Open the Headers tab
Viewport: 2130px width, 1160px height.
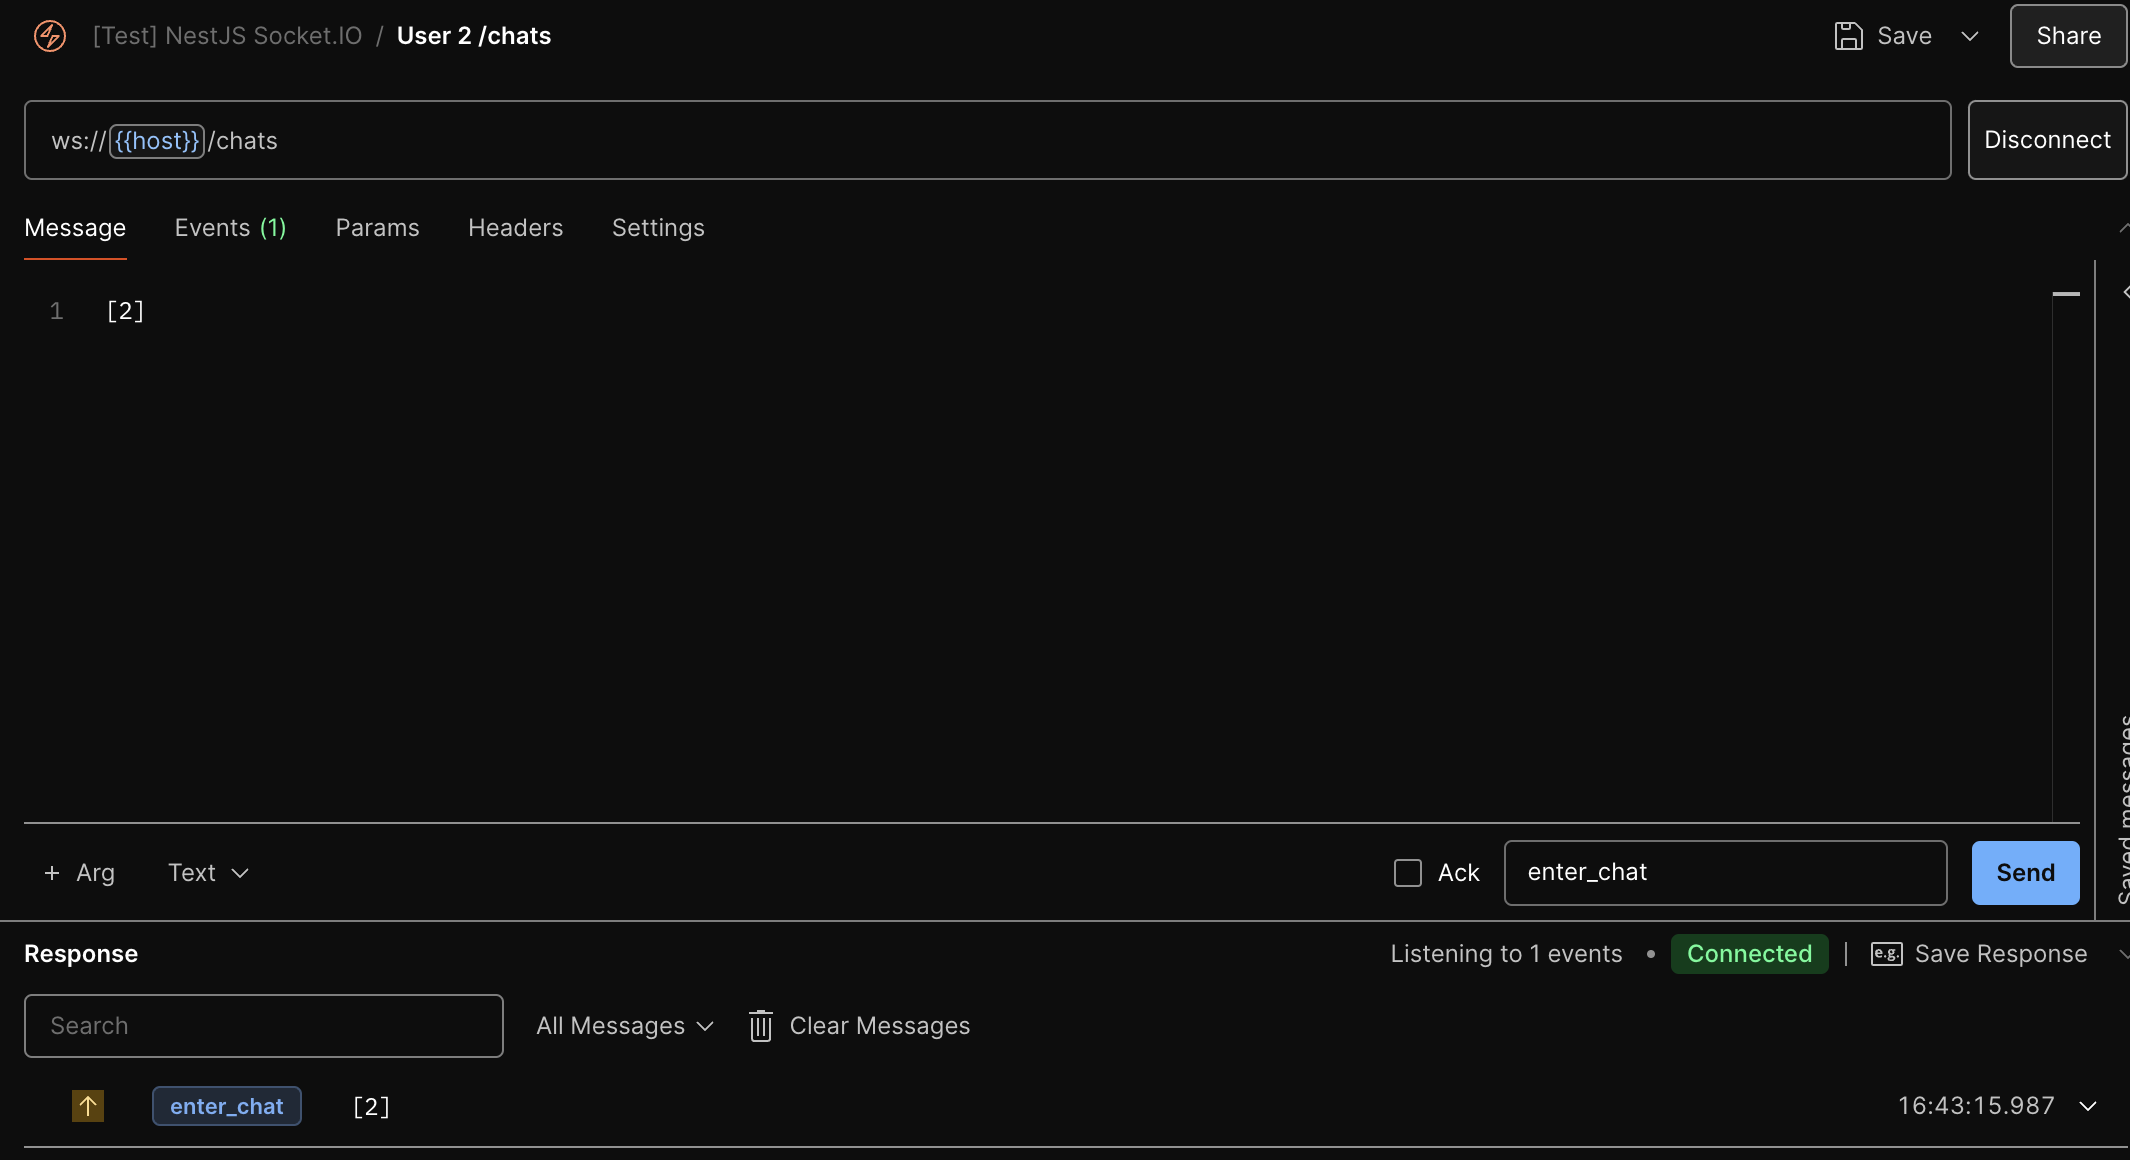click(515, 228)
